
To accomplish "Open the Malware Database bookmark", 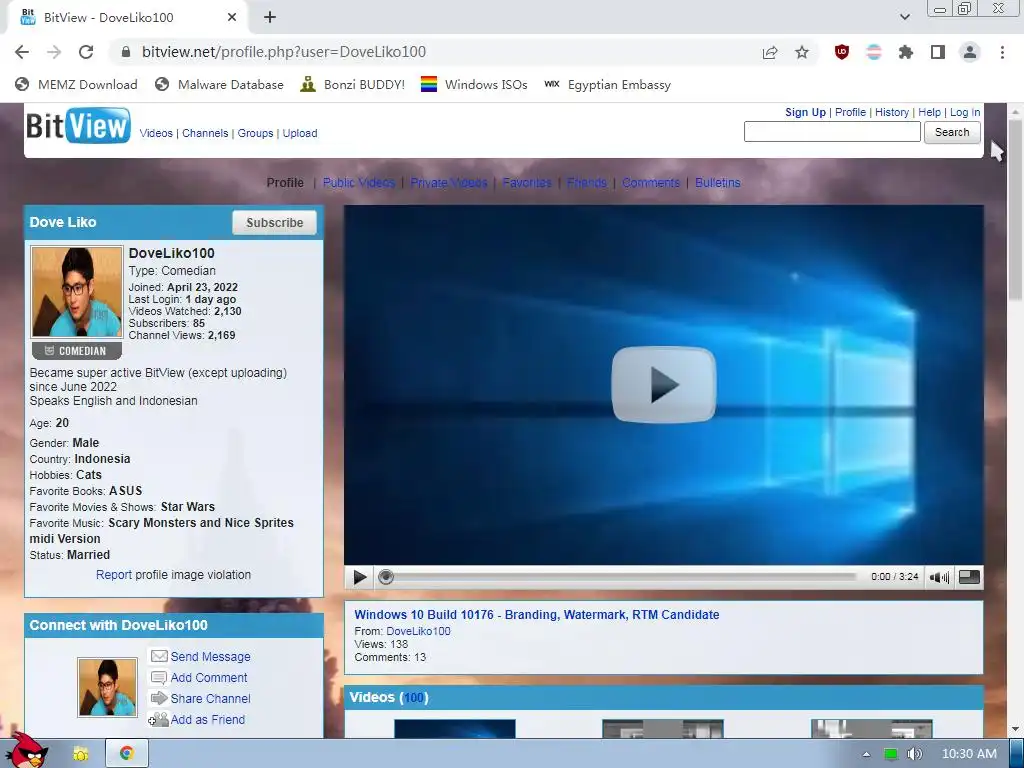I will pyautogui.click(x=219, y=85).
